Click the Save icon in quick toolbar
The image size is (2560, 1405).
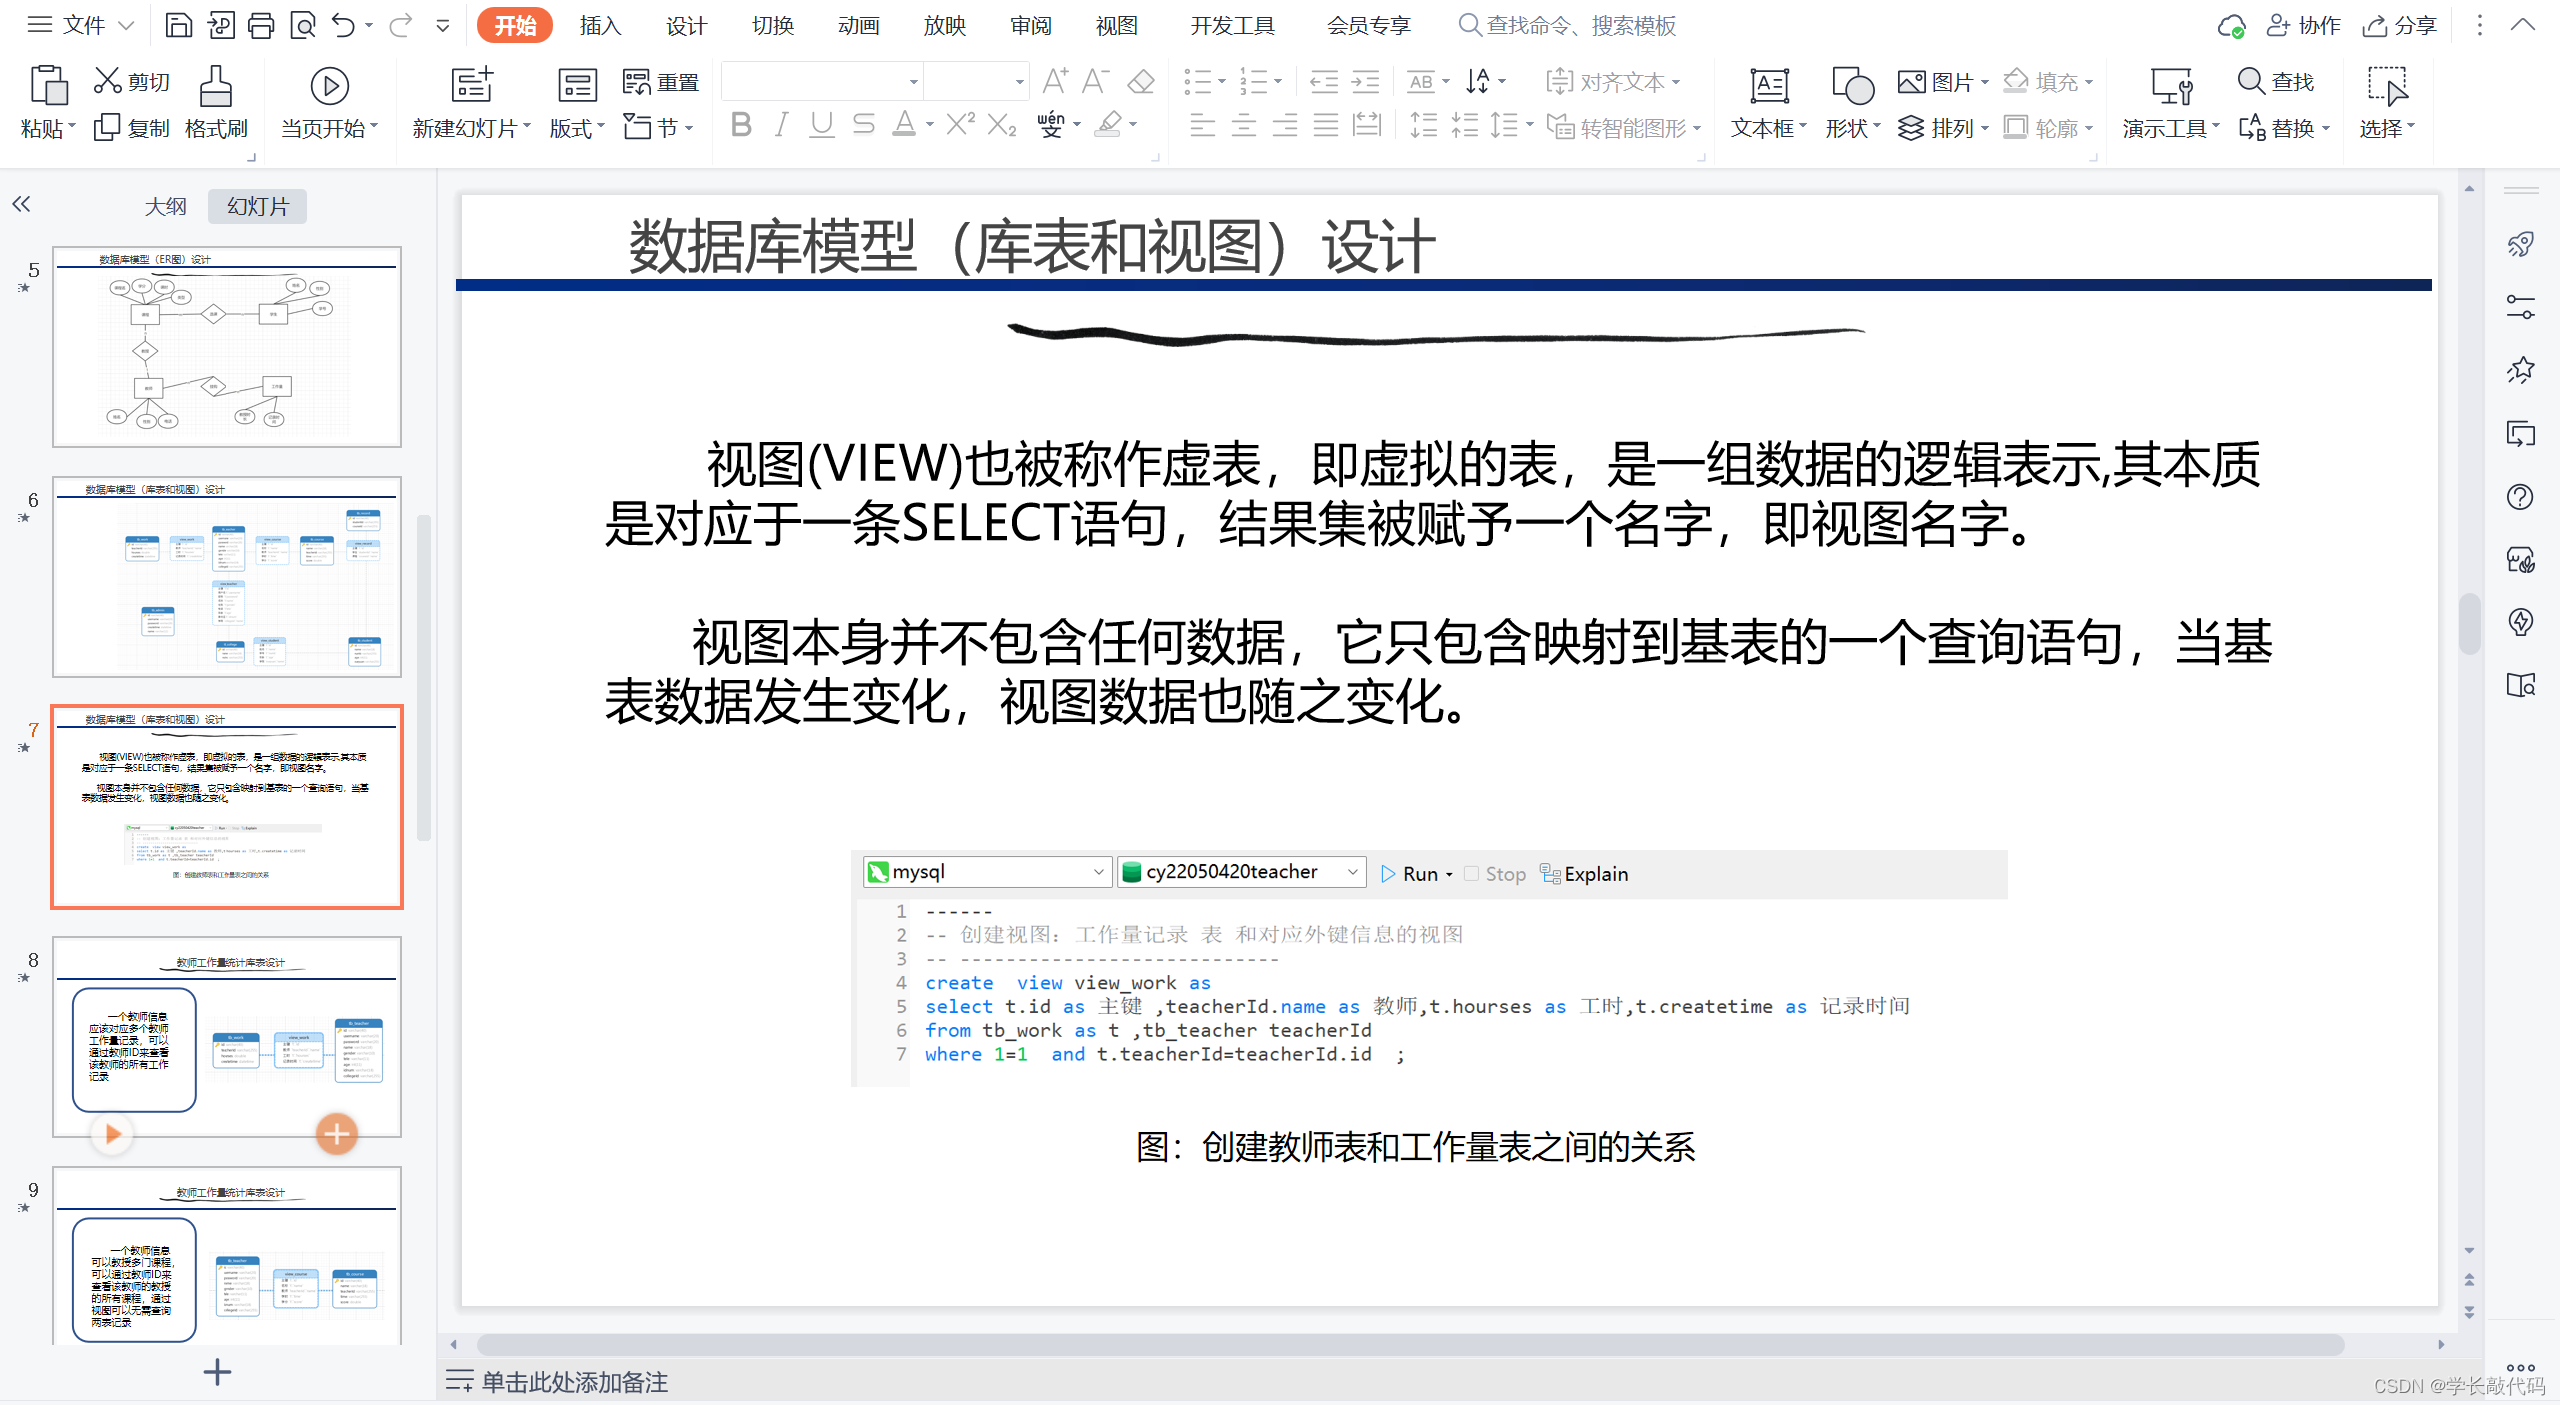pyautogui.click(x=178, y=26)
